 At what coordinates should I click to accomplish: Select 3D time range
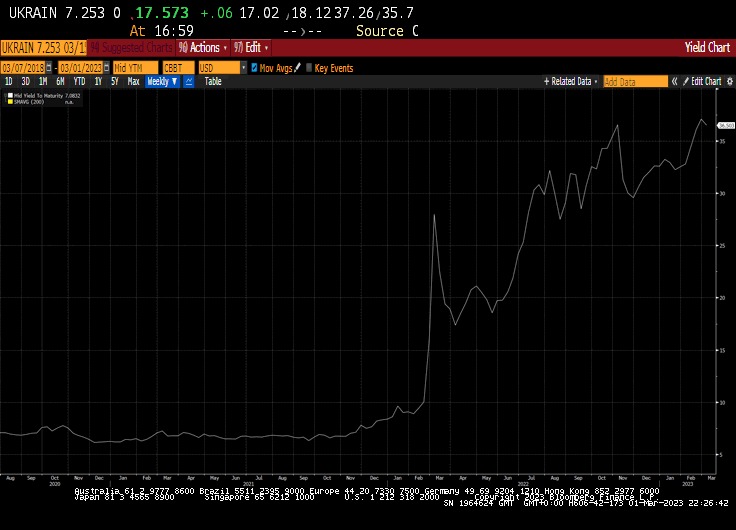(x=25, y=82)
